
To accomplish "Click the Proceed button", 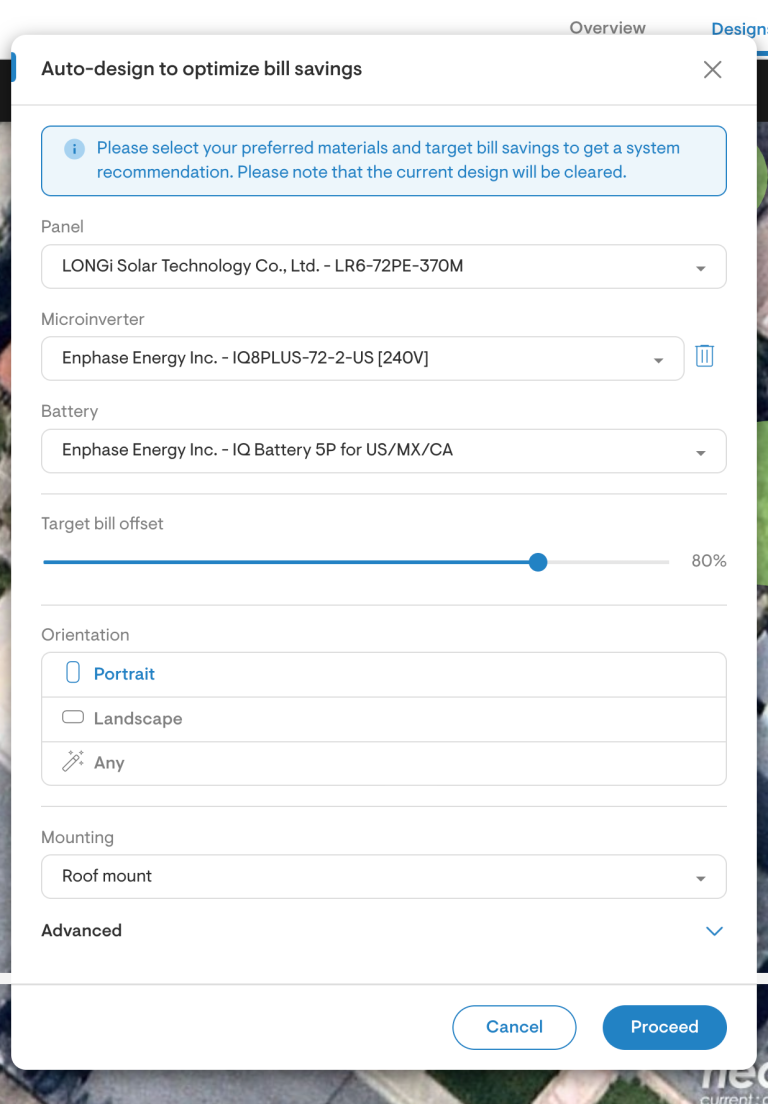I will click(664, 1027).
